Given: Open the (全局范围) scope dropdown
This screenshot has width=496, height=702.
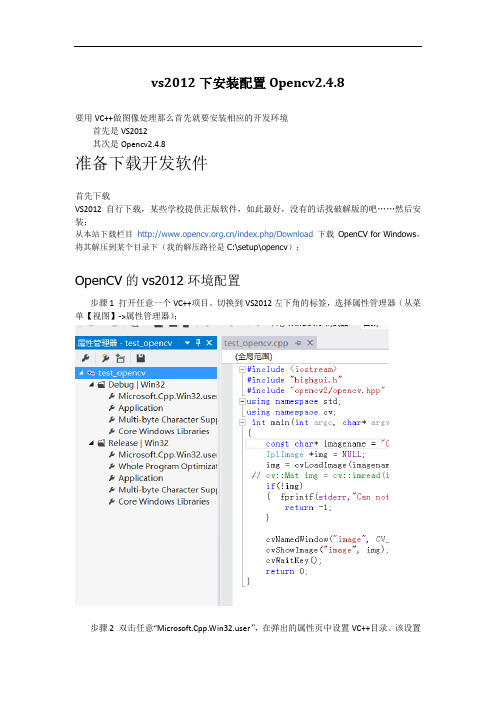Looking at the screenshot, I should (x=305, y=356).
